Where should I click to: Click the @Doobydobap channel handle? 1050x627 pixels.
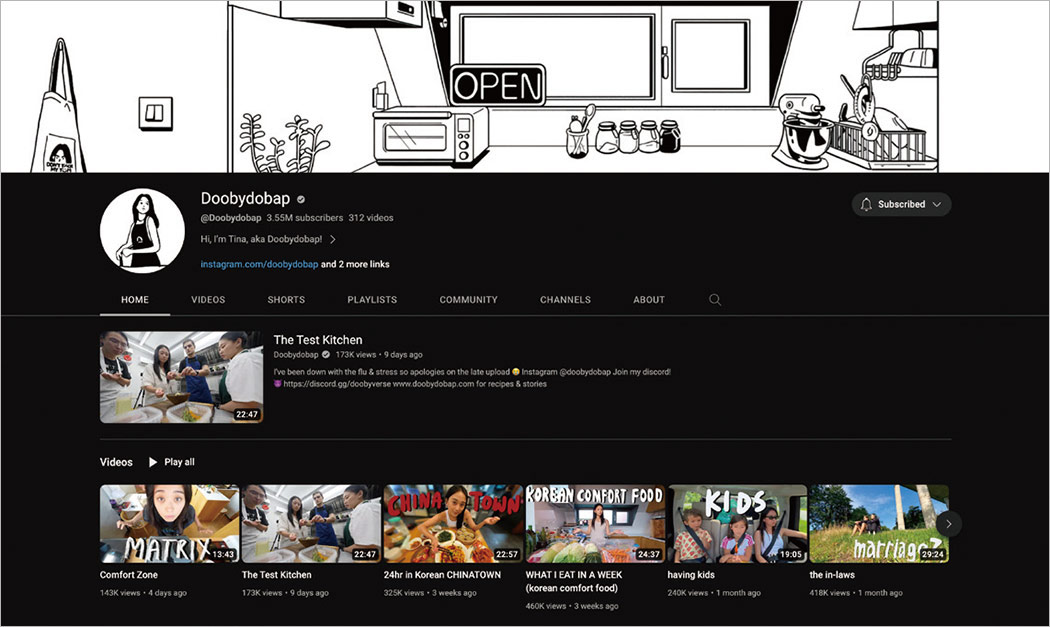coord(231,218)
